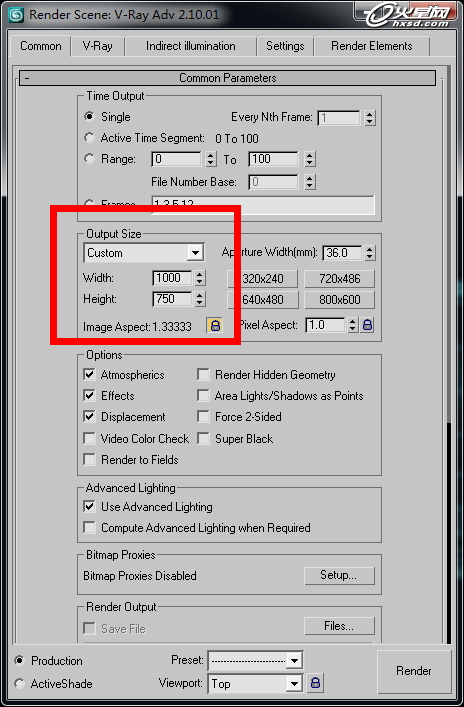Open the Indirect illumination tab
This screenshot has width=464, height=707.
(190, 46)
